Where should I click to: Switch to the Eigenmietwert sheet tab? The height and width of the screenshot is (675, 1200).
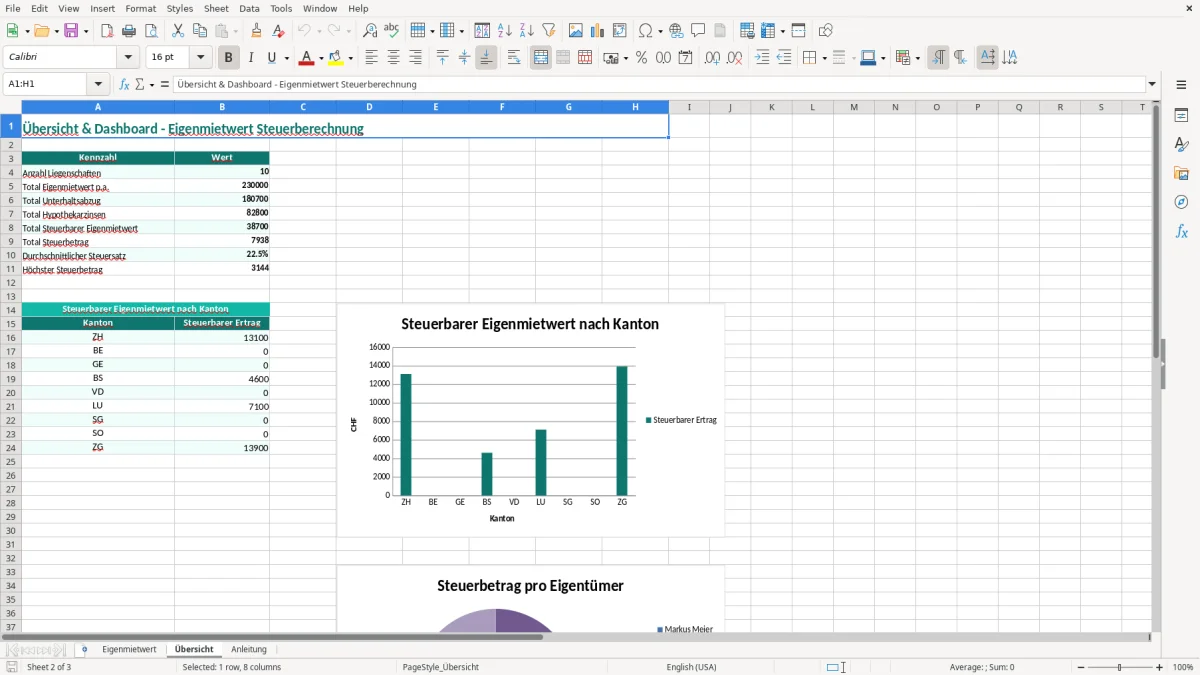pos(129,649)
